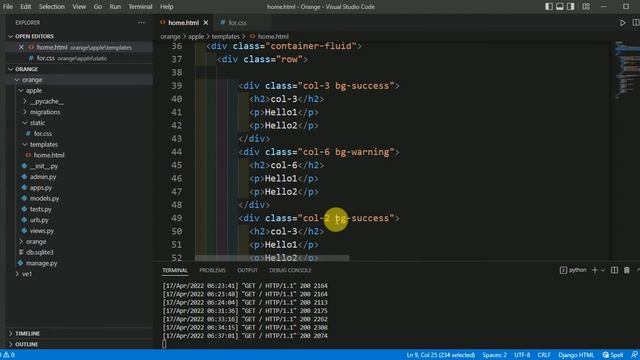
Task: Close the home.html editor tab
Action: point(206,23)
